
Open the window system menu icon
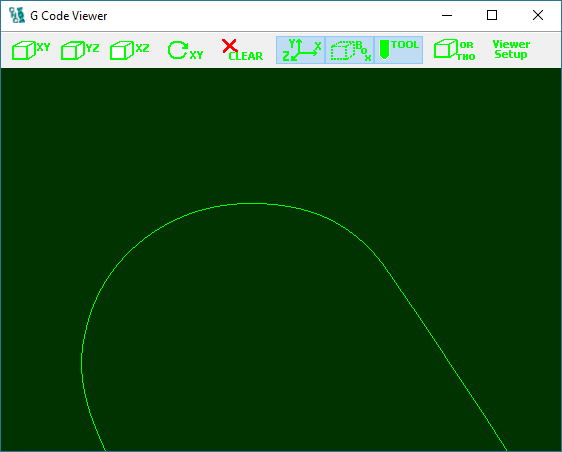tap(17, 15)
